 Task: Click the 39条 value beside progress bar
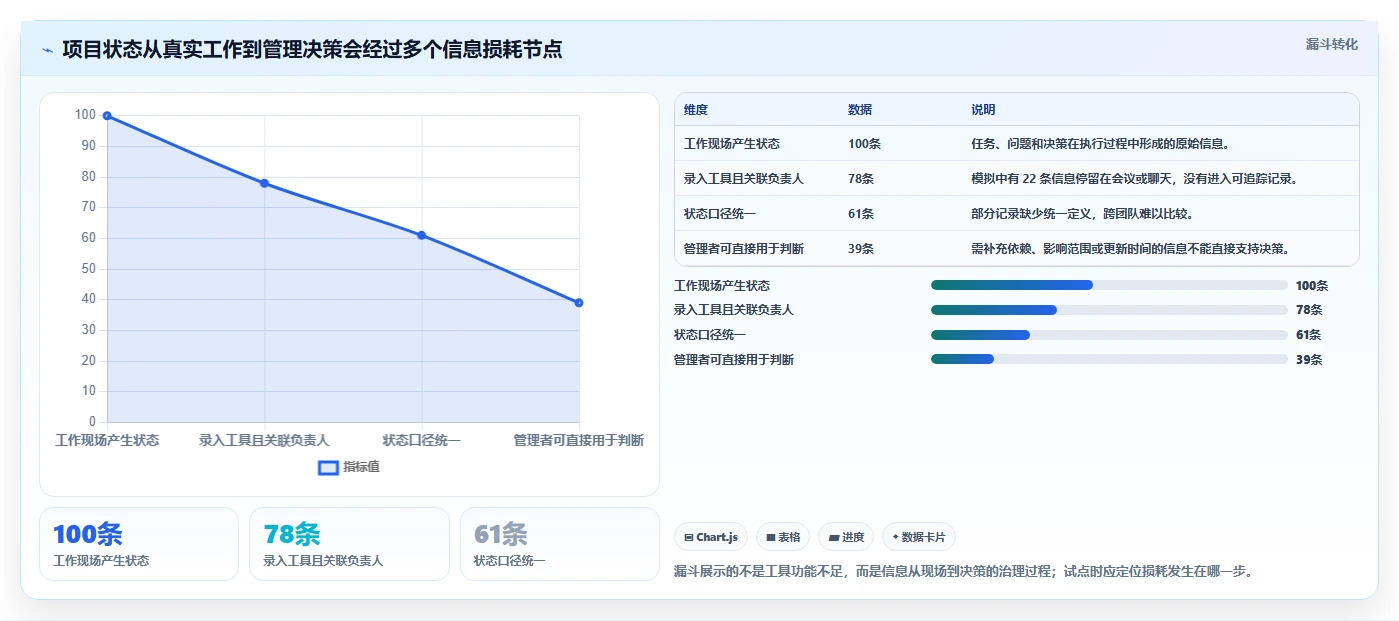(x=1309, y=360)
